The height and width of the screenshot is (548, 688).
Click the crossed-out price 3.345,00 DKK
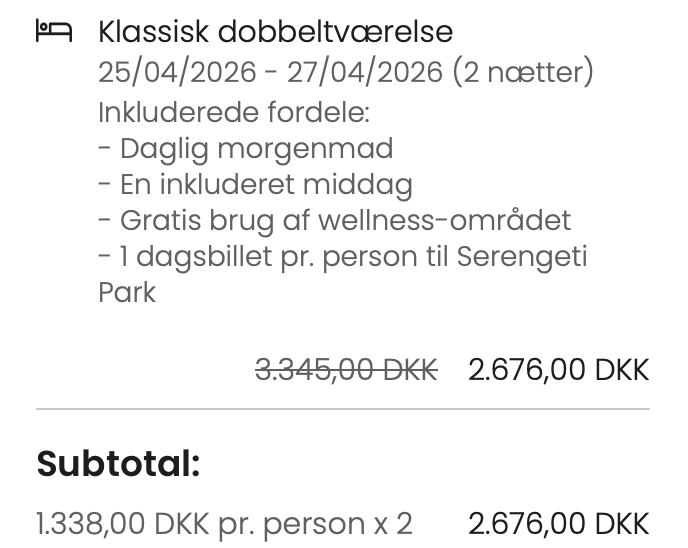pyautogui.click(x=346, y=370)
